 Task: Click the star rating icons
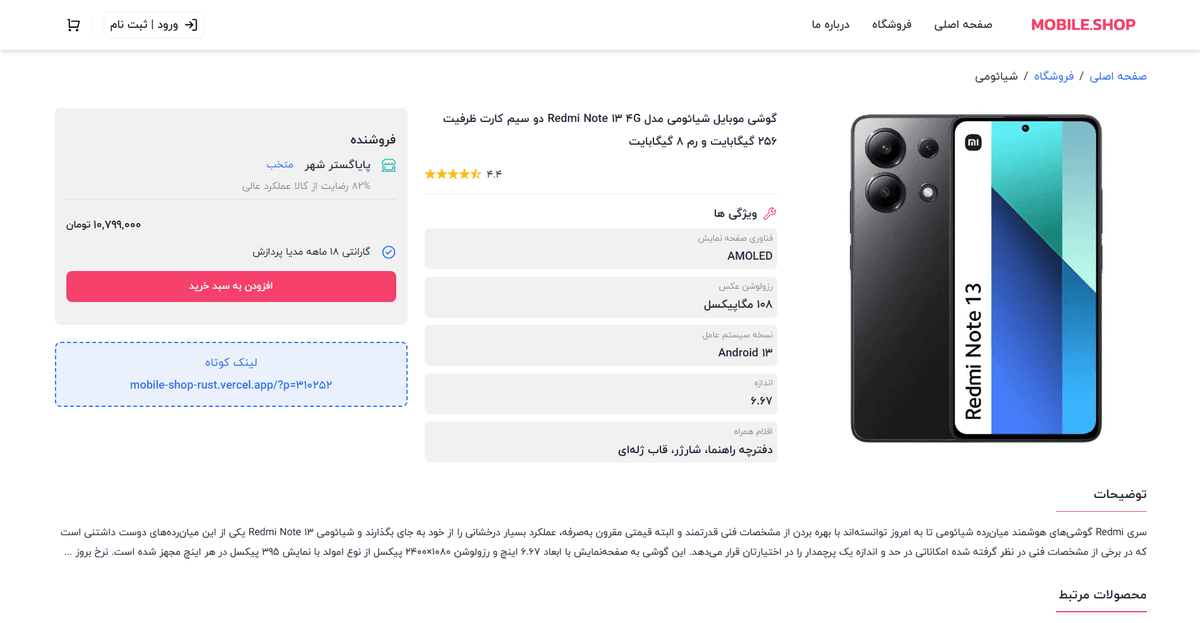pos(453,174)
